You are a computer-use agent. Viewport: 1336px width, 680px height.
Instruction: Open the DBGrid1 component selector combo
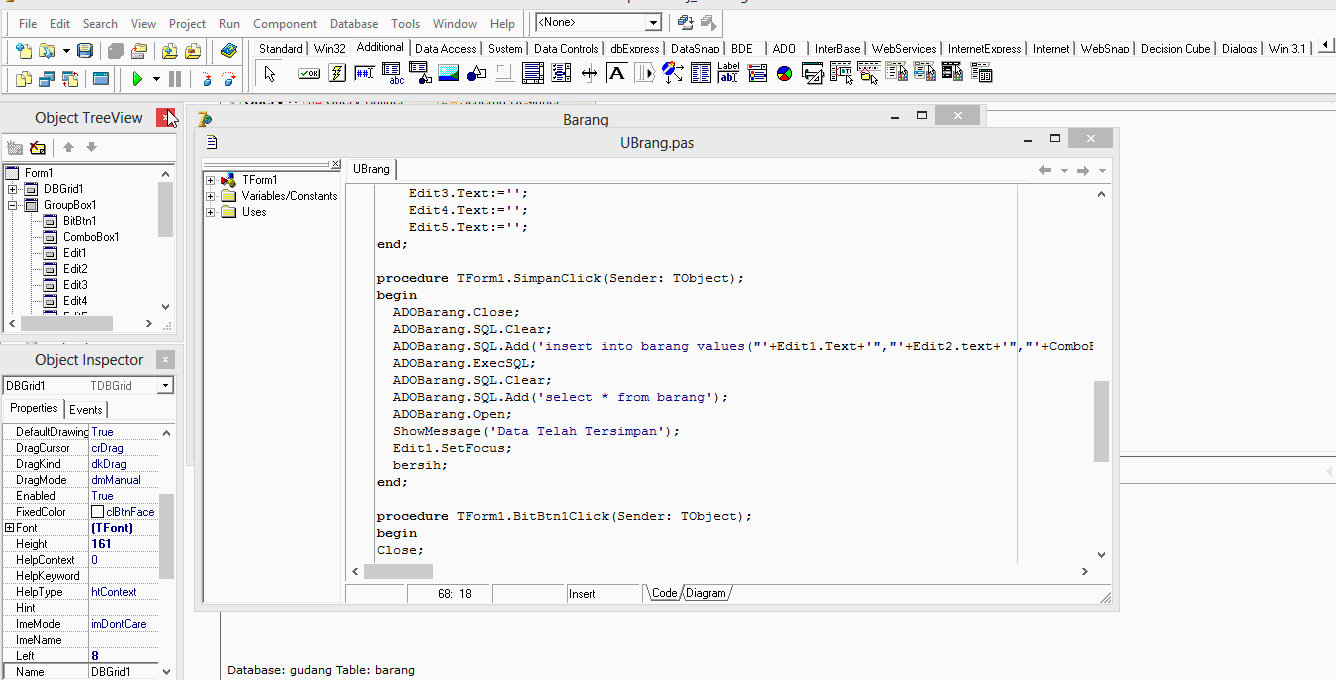165,385
